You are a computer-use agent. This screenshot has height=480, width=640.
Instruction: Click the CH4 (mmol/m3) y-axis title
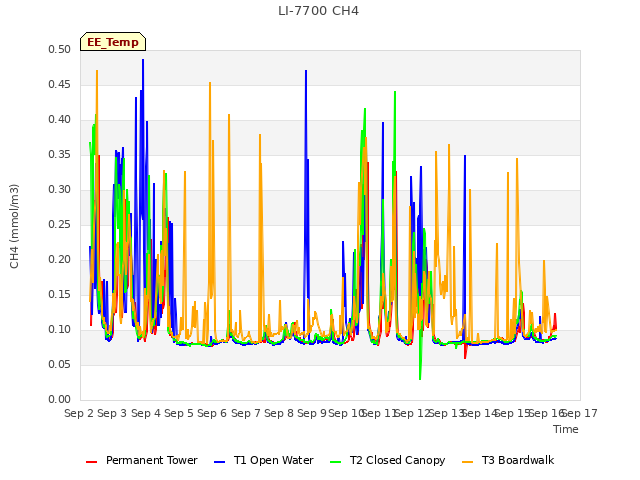click(14, 226)
